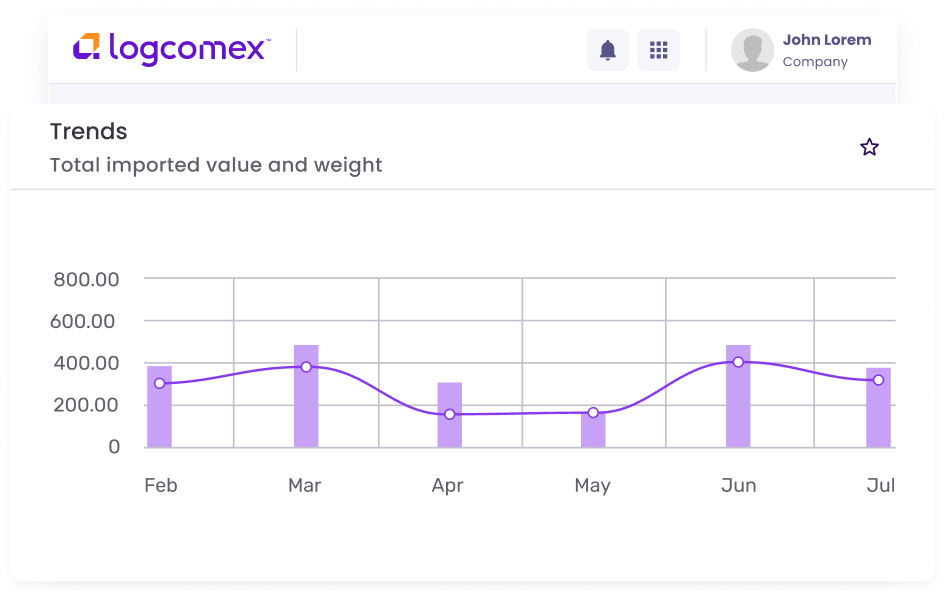Open the John Lorem profile name

pyautogui.click(x=826, y=40)
